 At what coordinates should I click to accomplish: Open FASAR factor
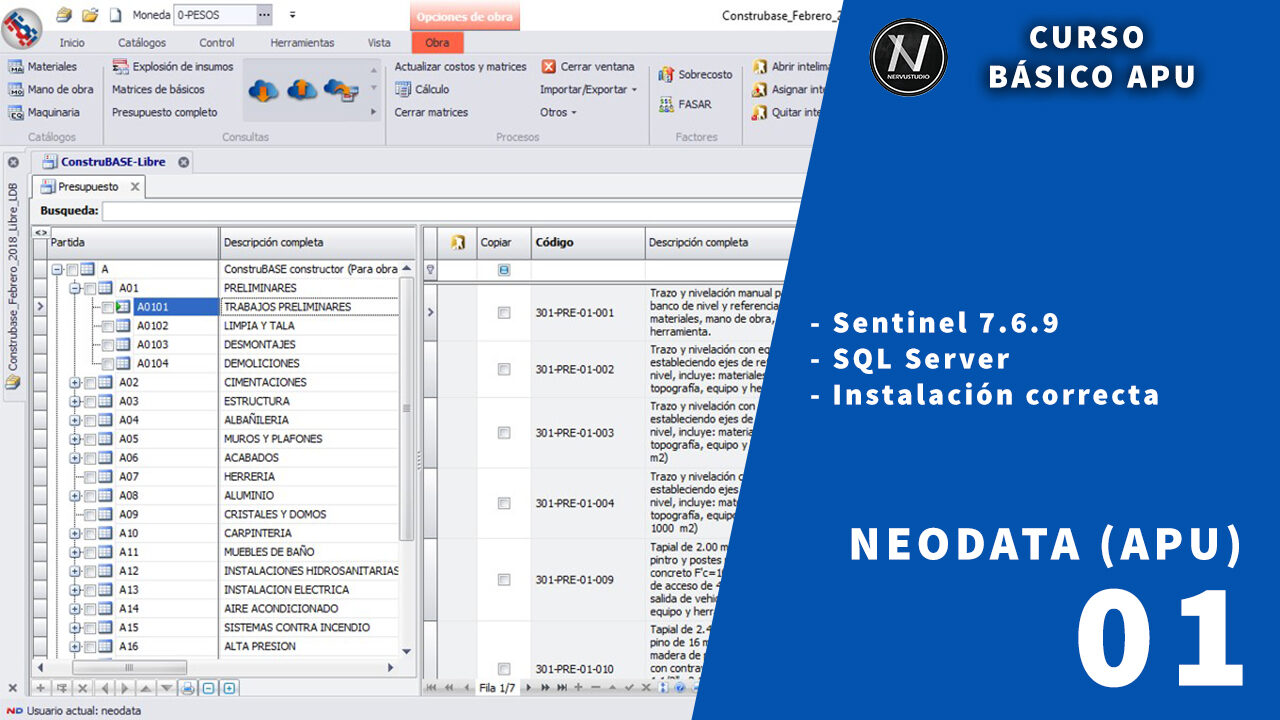pyautogui.click(x=685, y=104)
